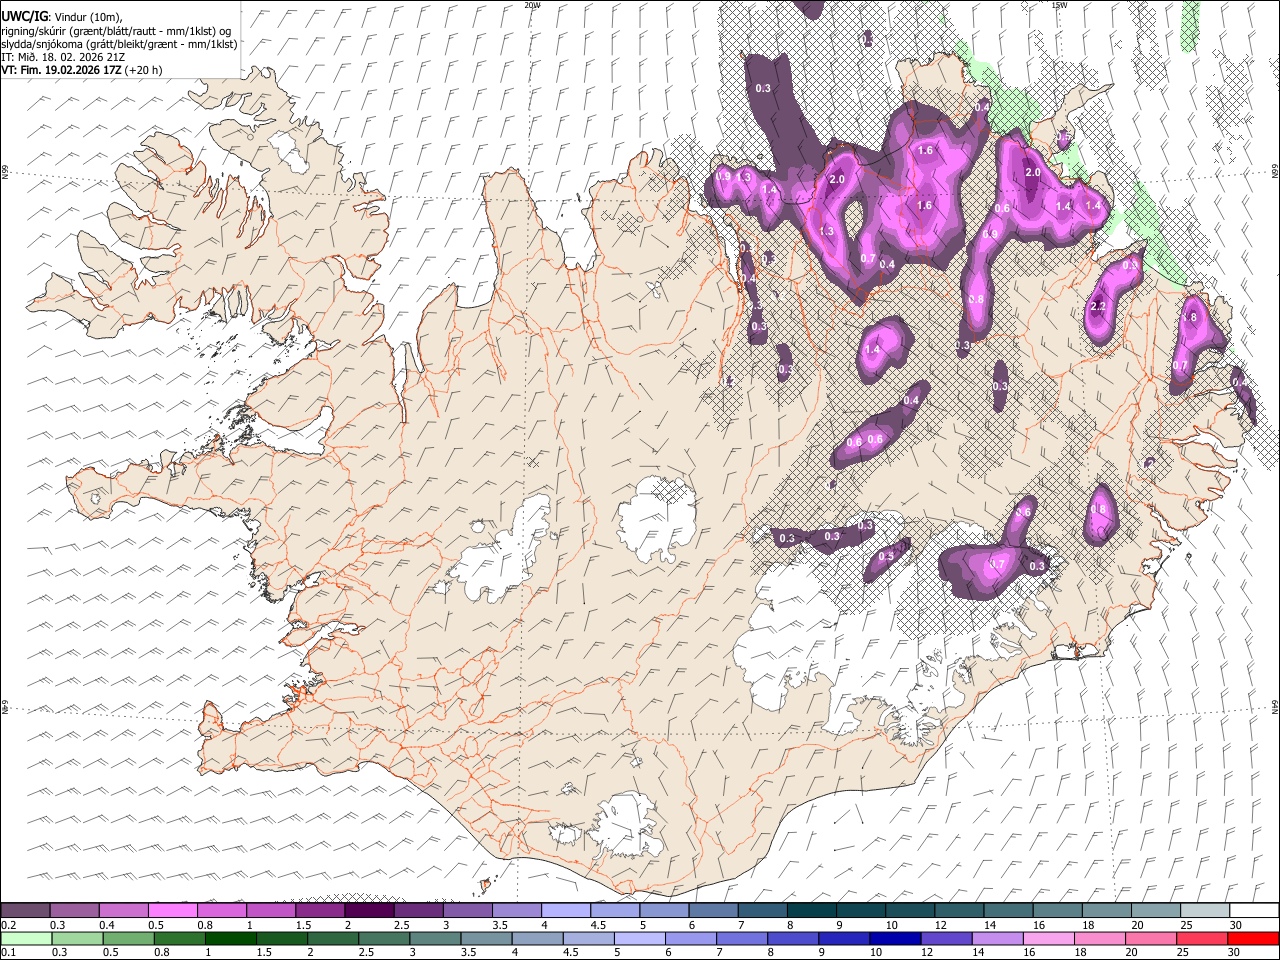Select the pale lavender 4 snow-scale swatch
This screenshot has width=1280, height=960.
565,911
